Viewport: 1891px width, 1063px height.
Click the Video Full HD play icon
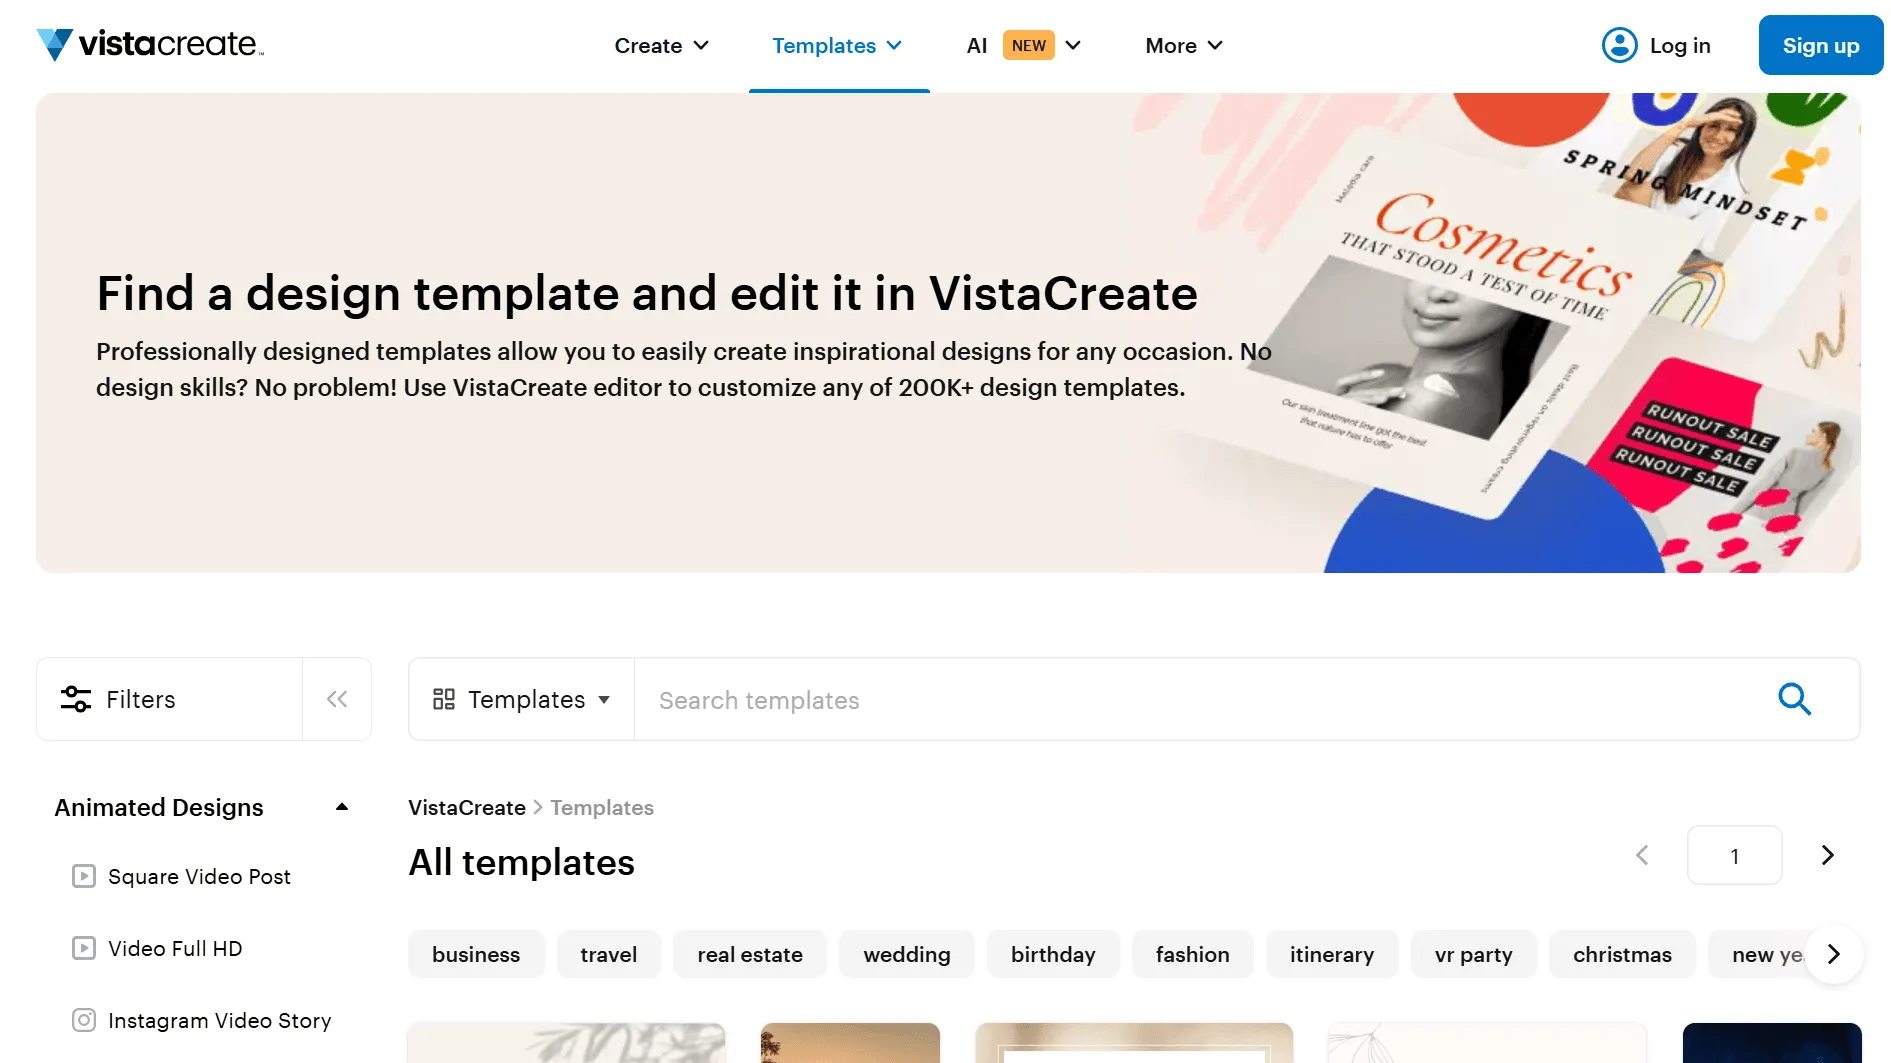coord(84,948)
